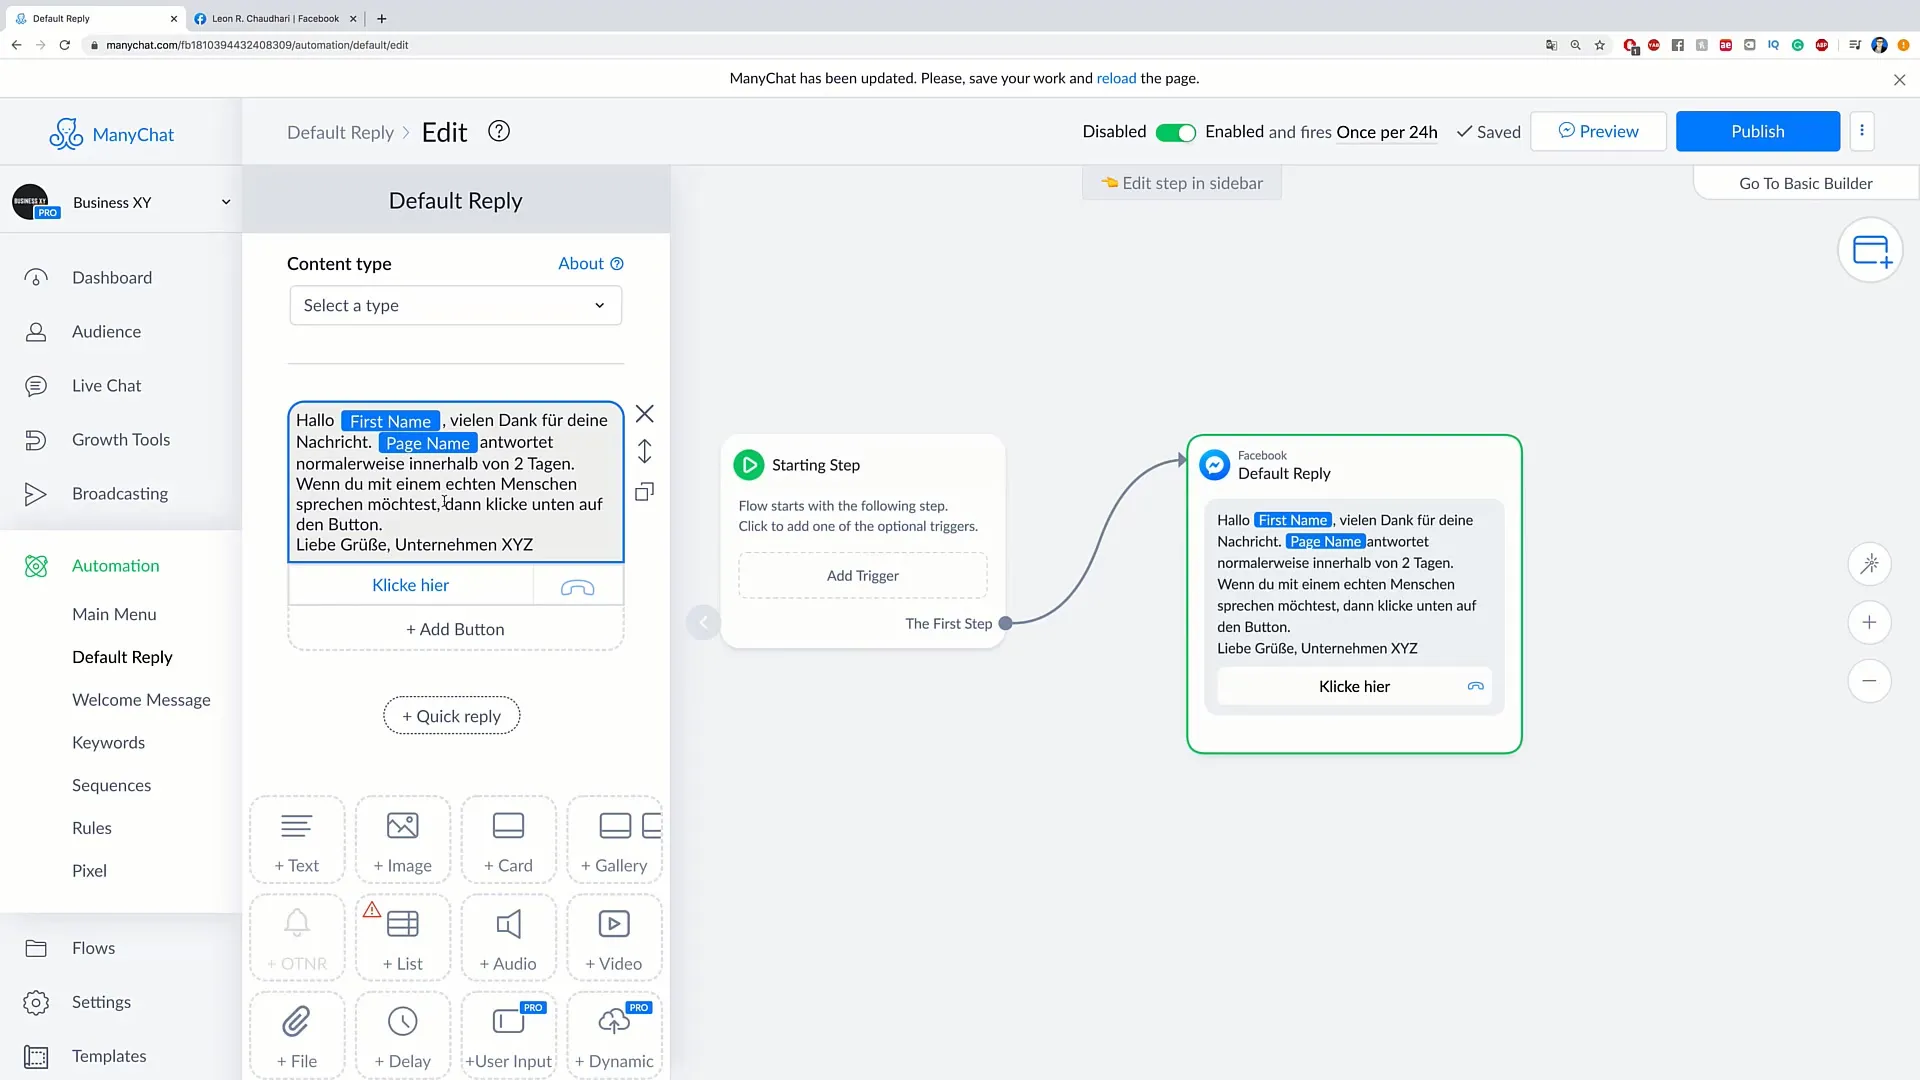
Task: Expand the Content type dropdown
Action: click(x=455, y=305)
